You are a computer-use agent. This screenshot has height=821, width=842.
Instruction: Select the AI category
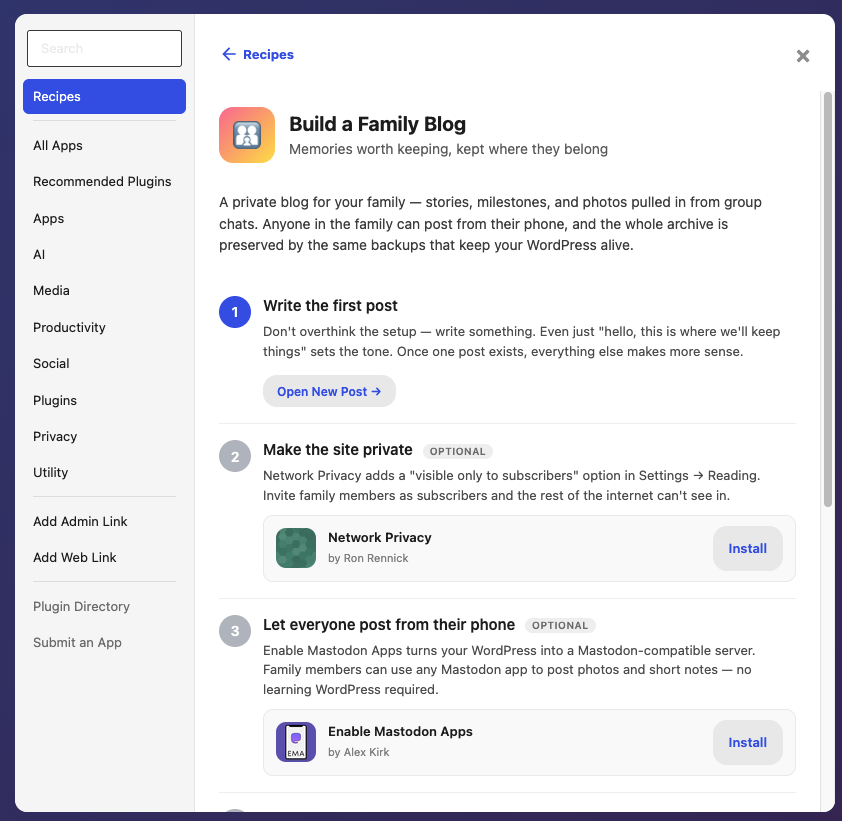point(39,255)
